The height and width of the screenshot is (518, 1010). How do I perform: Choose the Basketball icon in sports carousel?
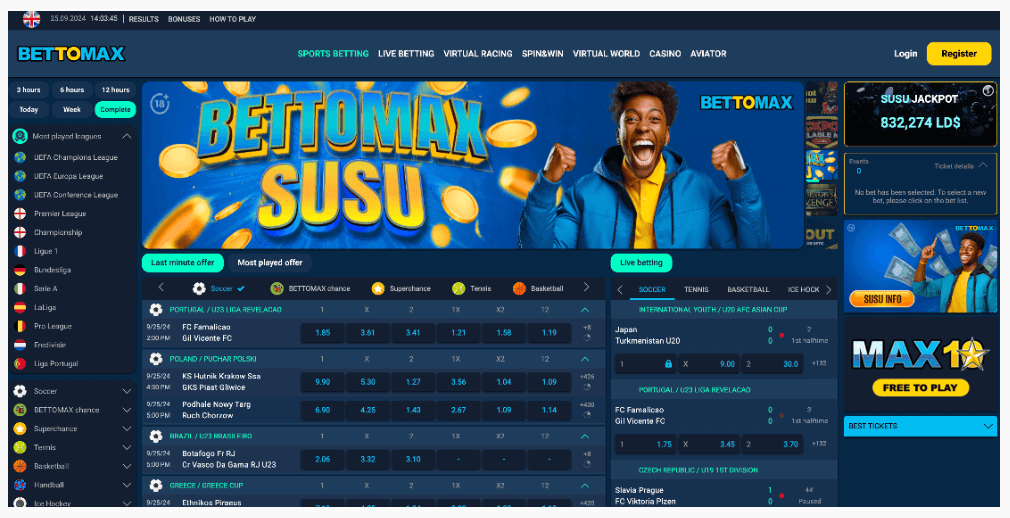tap(519, 288)
